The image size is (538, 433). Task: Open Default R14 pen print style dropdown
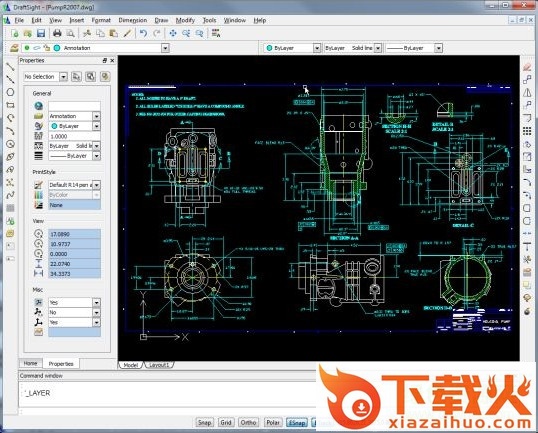pyautogui.click(x=97, y=185)
